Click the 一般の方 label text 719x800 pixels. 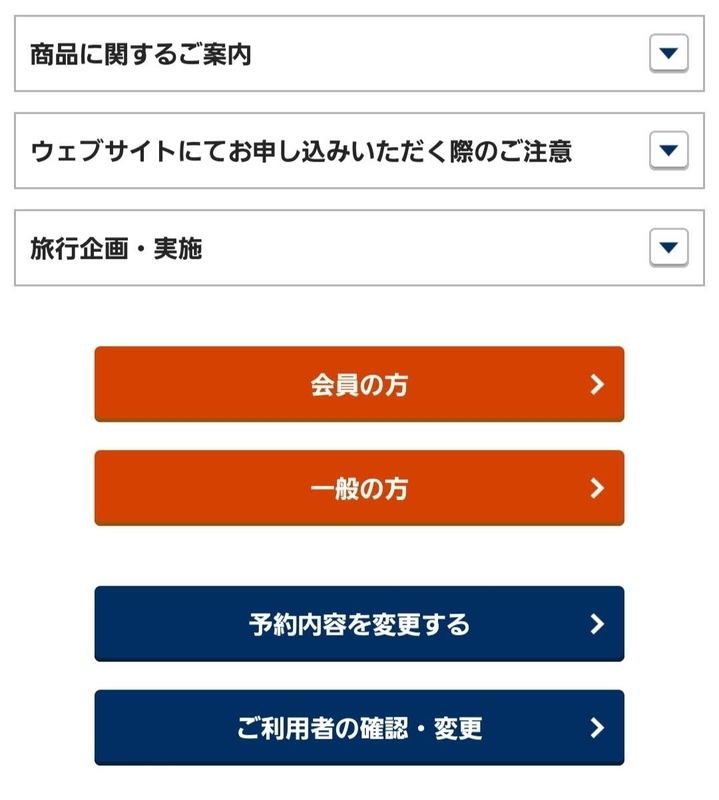(359, 489)
